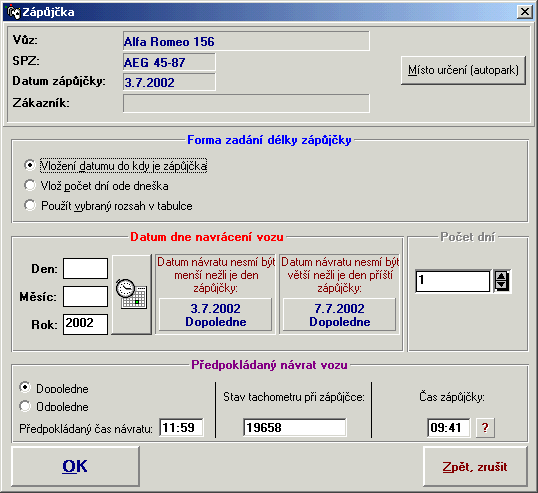Click Zpět, zrušit to cancel
Screen dimensions: 538x493
click(475, 467)
